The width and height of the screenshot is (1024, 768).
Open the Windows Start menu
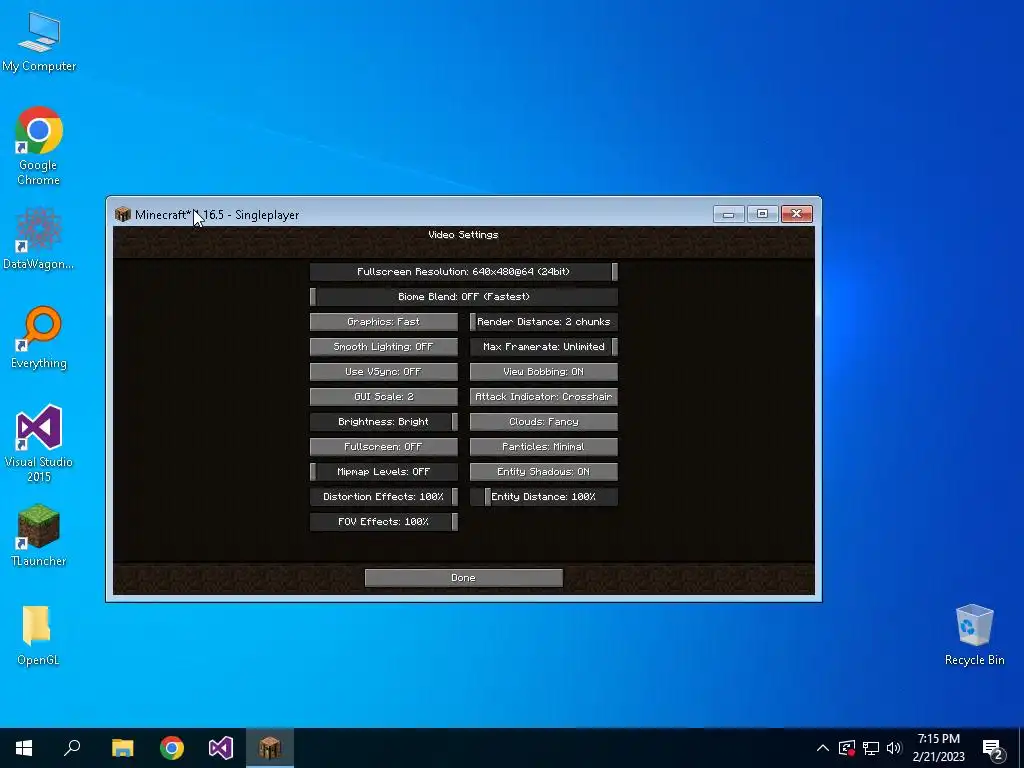24,748
